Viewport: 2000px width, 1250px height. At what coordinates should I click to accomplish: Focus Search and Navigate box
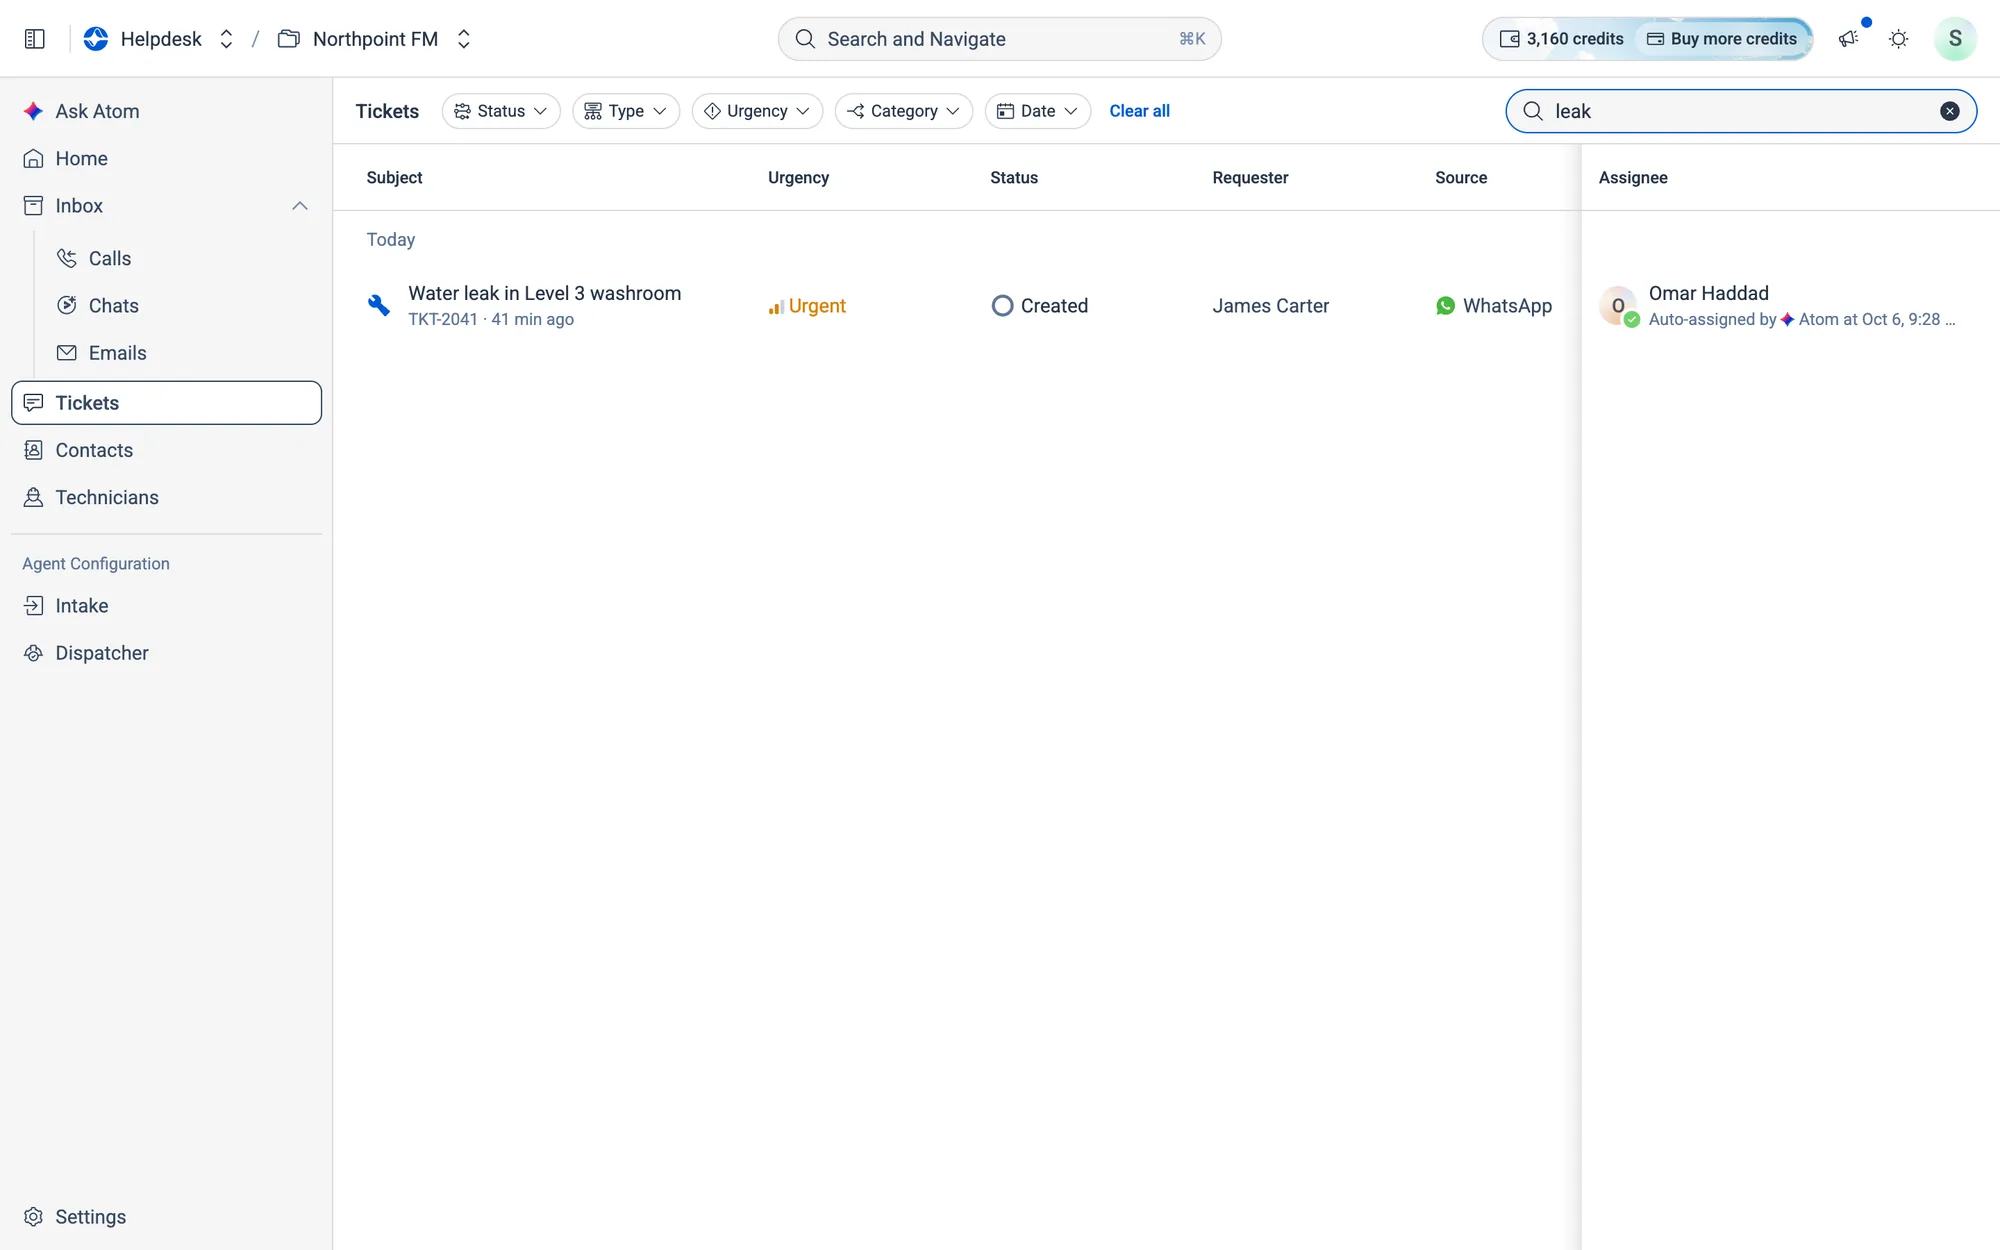coord(999,39)
